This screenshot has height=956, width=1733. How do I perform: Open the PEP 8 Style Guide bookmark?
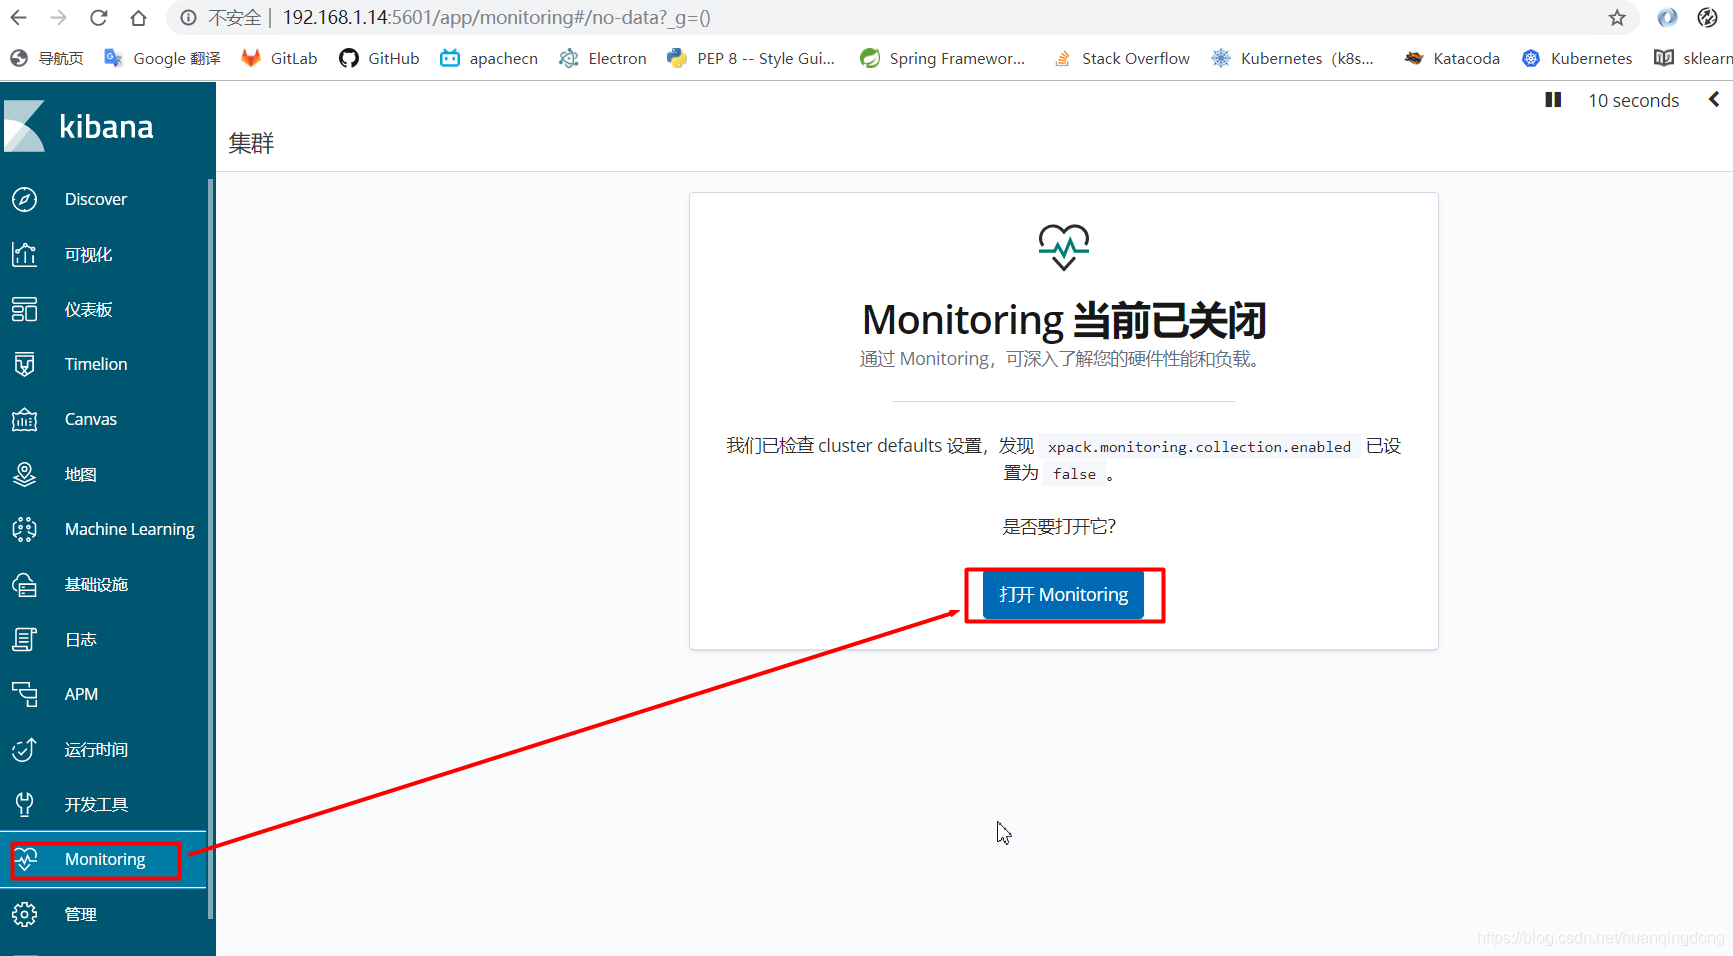pyautogui.click(x=751, y=58)
